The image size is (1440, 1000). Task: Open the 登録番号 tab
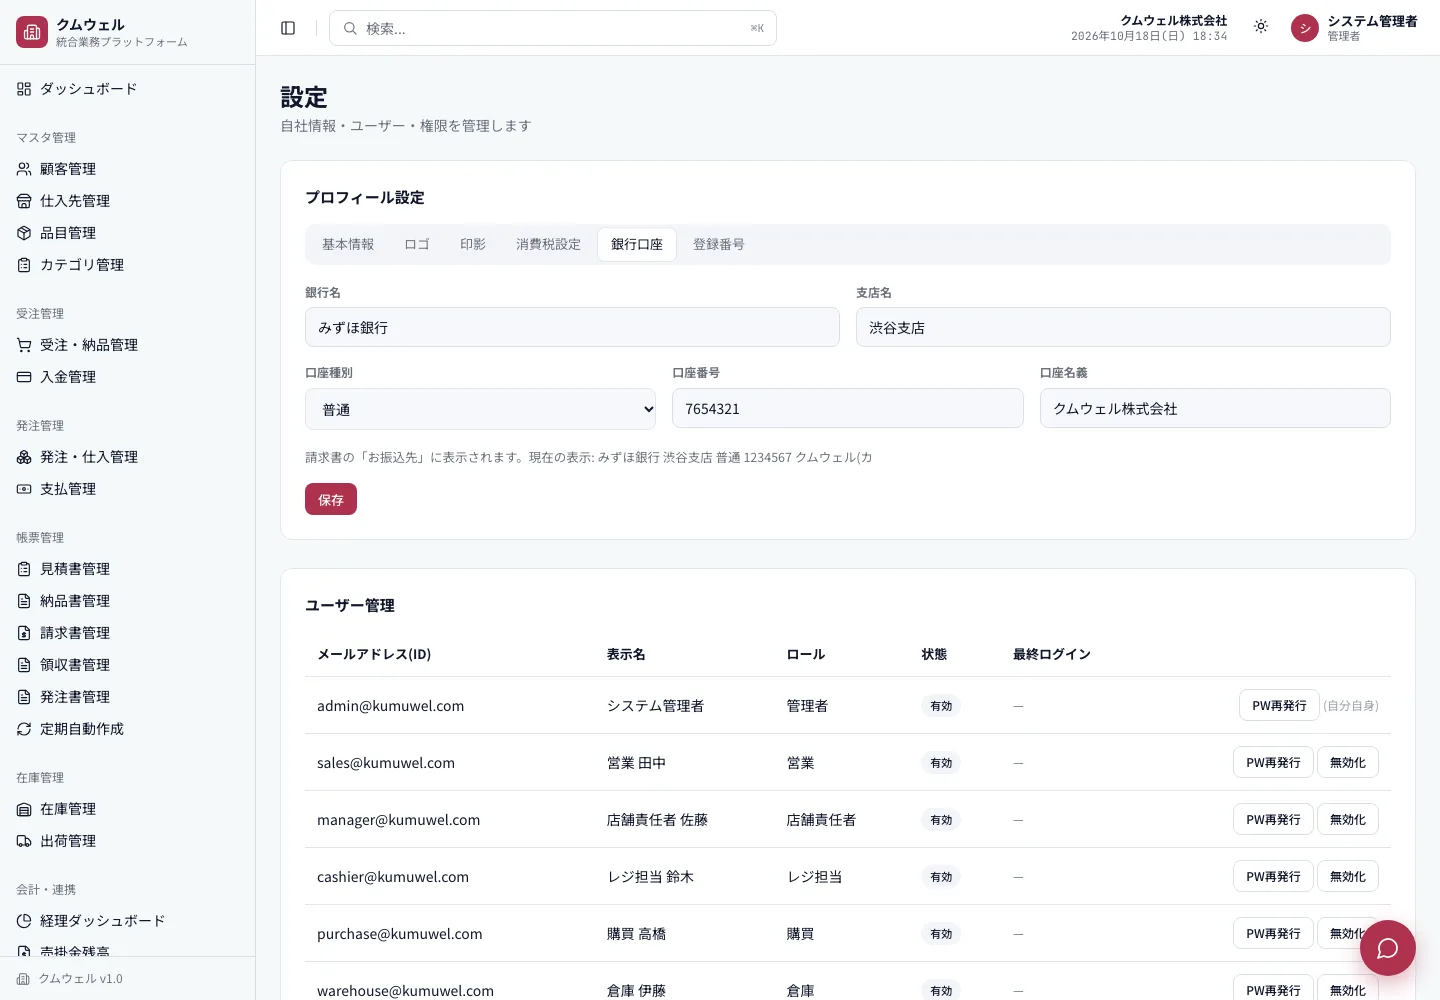[718, 245]
